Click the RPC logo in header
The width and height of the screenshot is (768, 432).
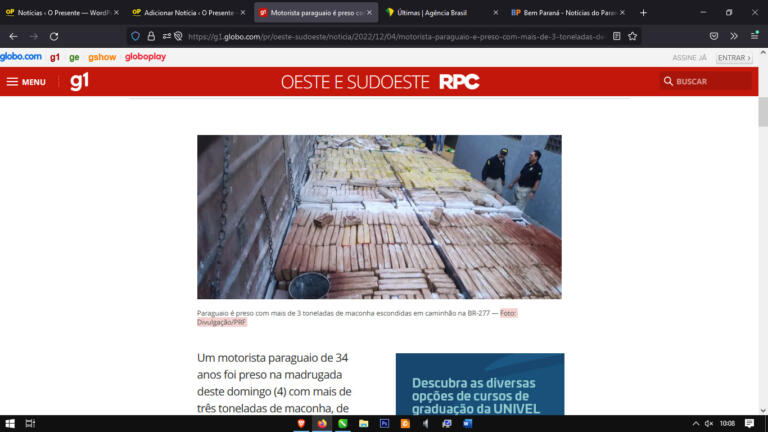[x=459, y=82]
